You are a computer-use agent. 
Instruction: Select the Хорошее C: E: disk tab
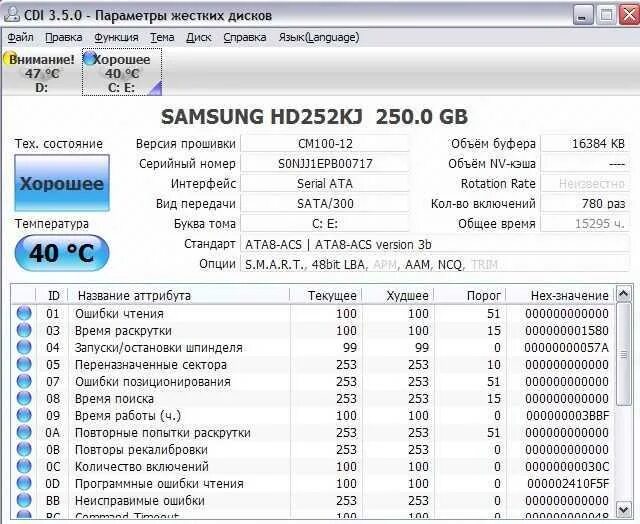(x=122, y=73)
